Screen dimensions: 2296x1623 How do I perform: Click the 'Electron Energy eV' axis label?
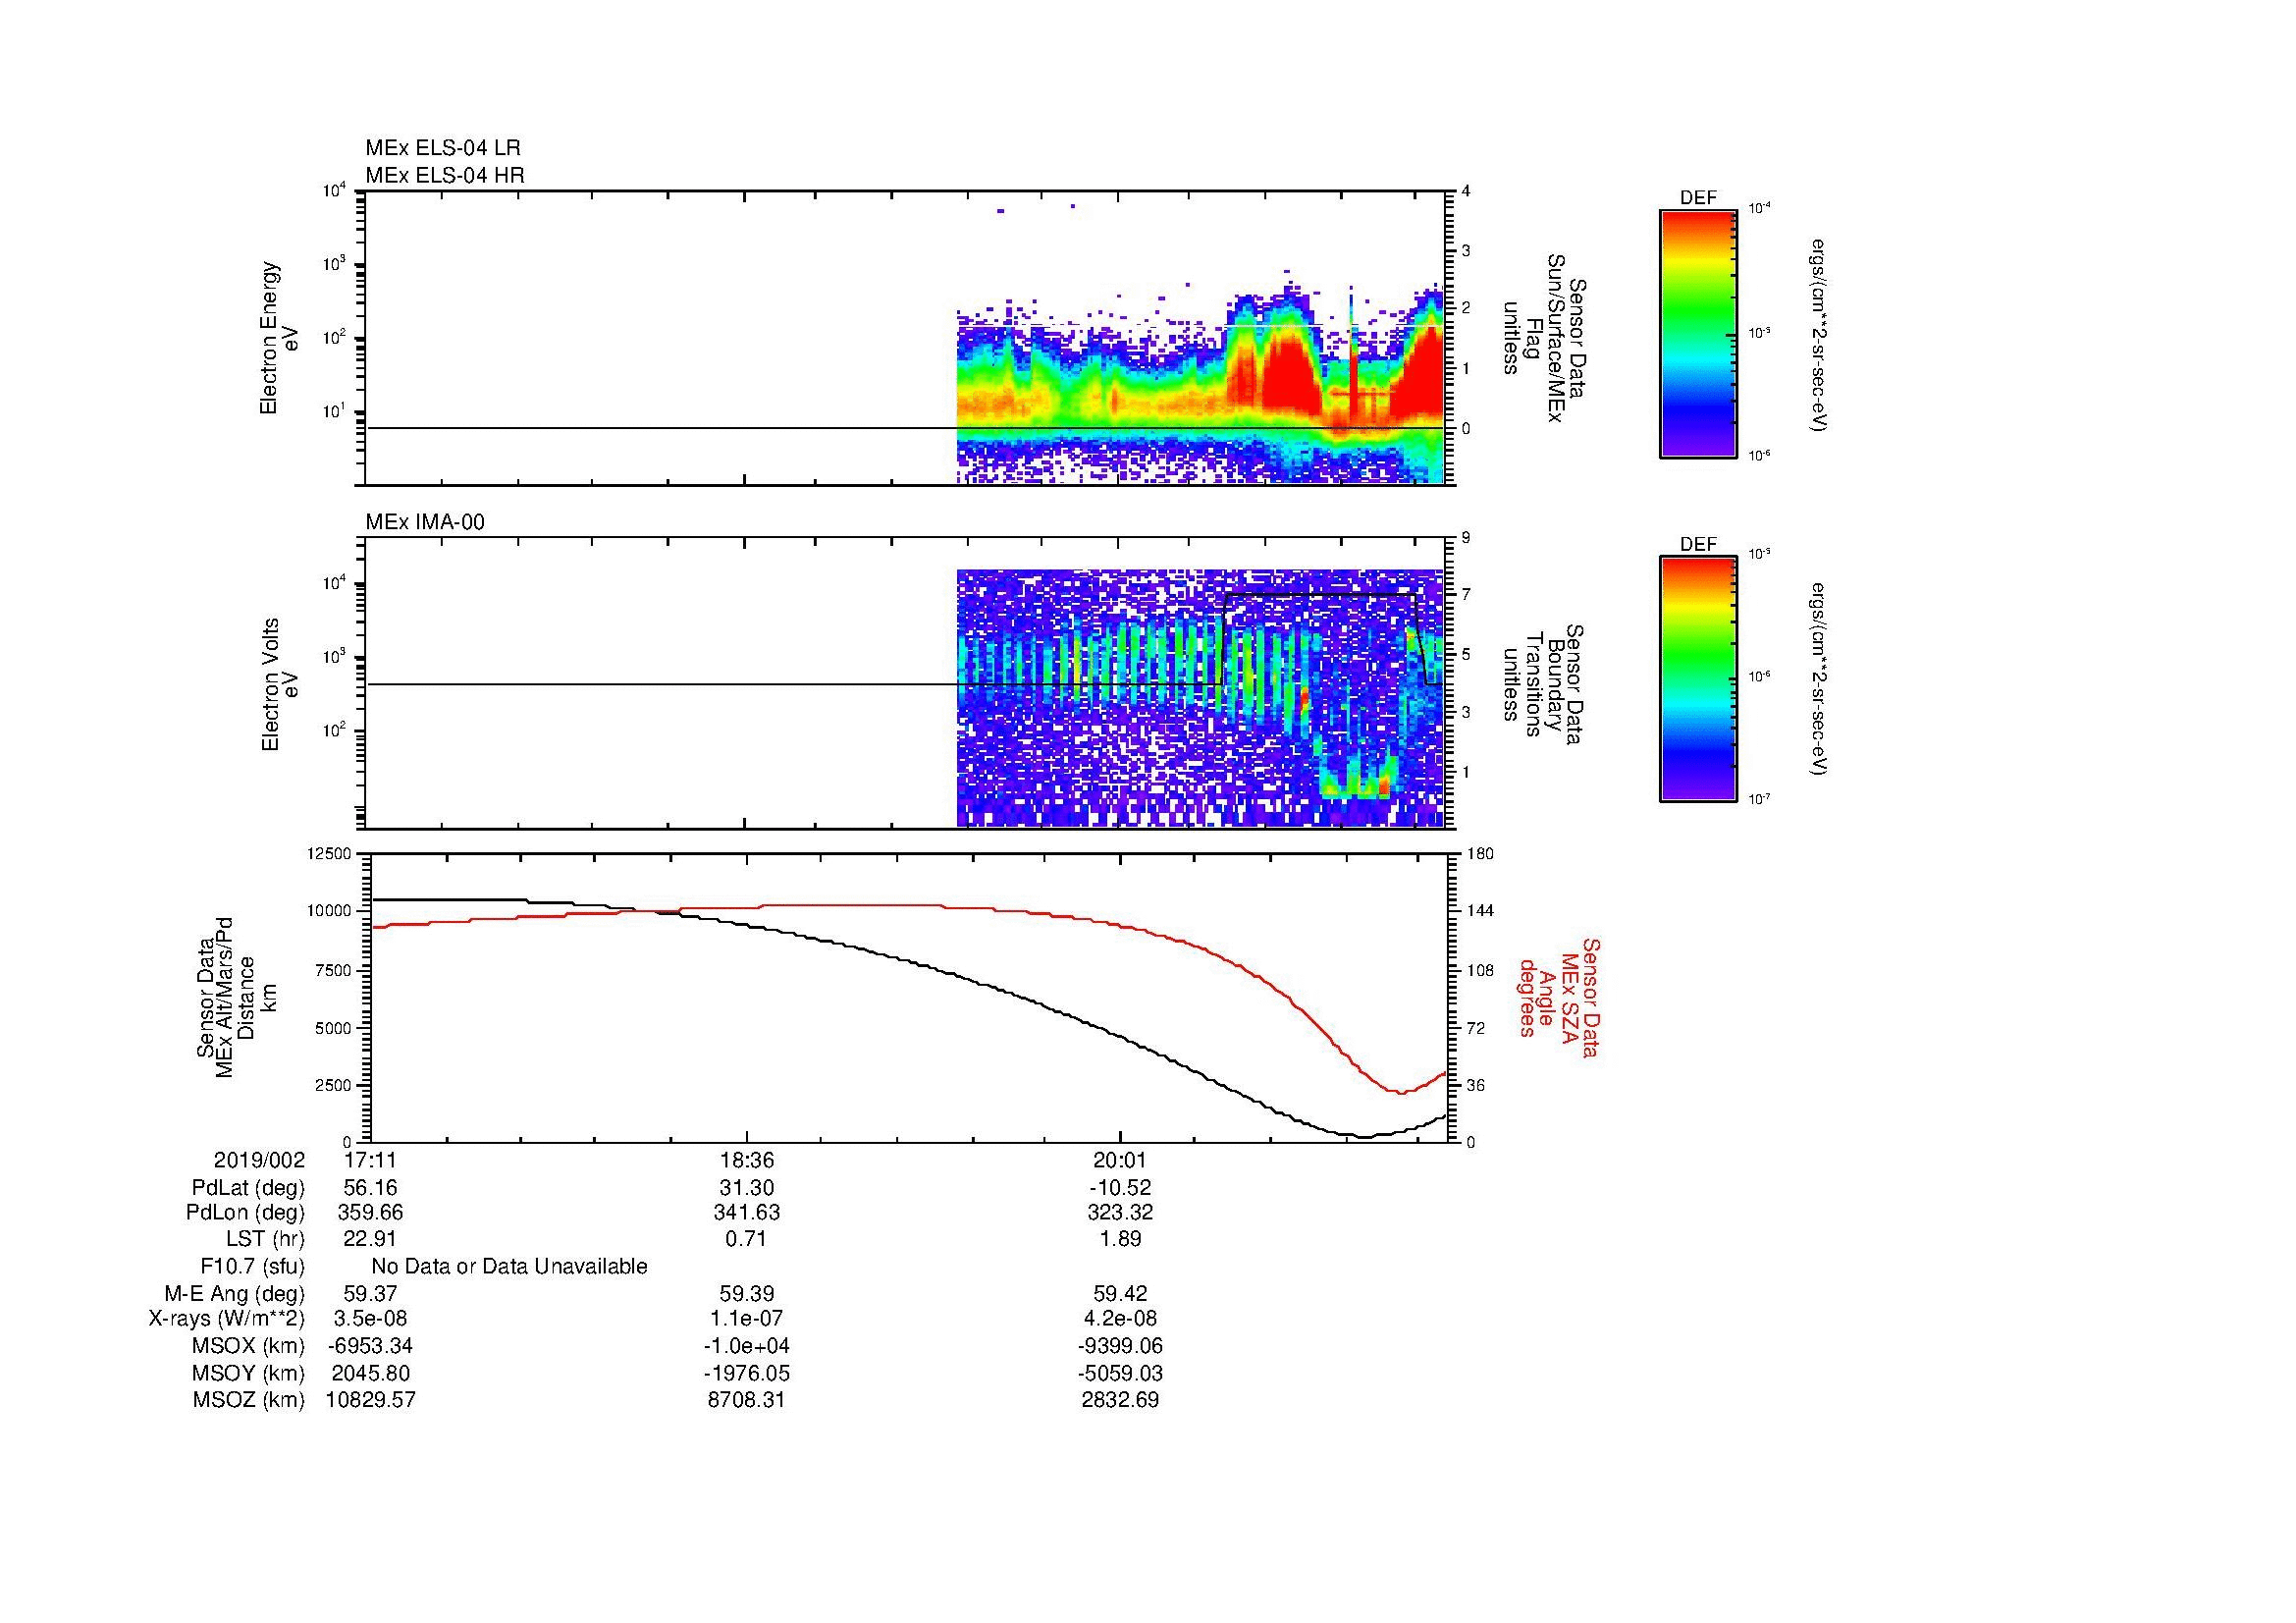280,338
